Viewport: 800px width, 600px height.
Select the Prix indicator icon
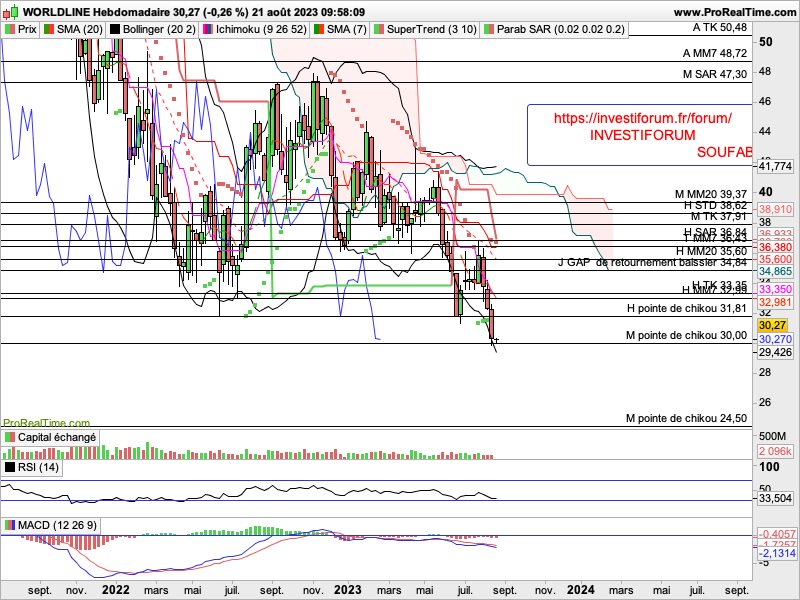10,30
